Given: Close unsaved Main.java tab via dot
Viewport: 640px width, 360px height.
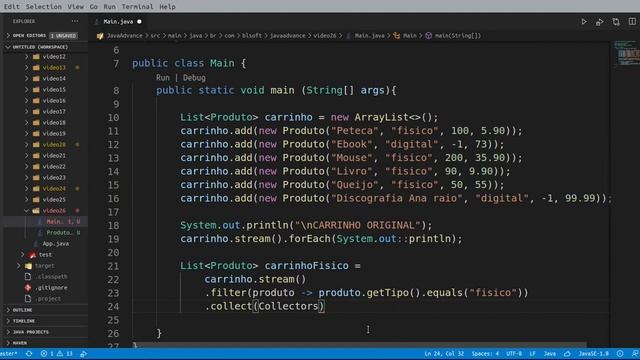Looking at the screenshot, I should click(x=139, y=22).
